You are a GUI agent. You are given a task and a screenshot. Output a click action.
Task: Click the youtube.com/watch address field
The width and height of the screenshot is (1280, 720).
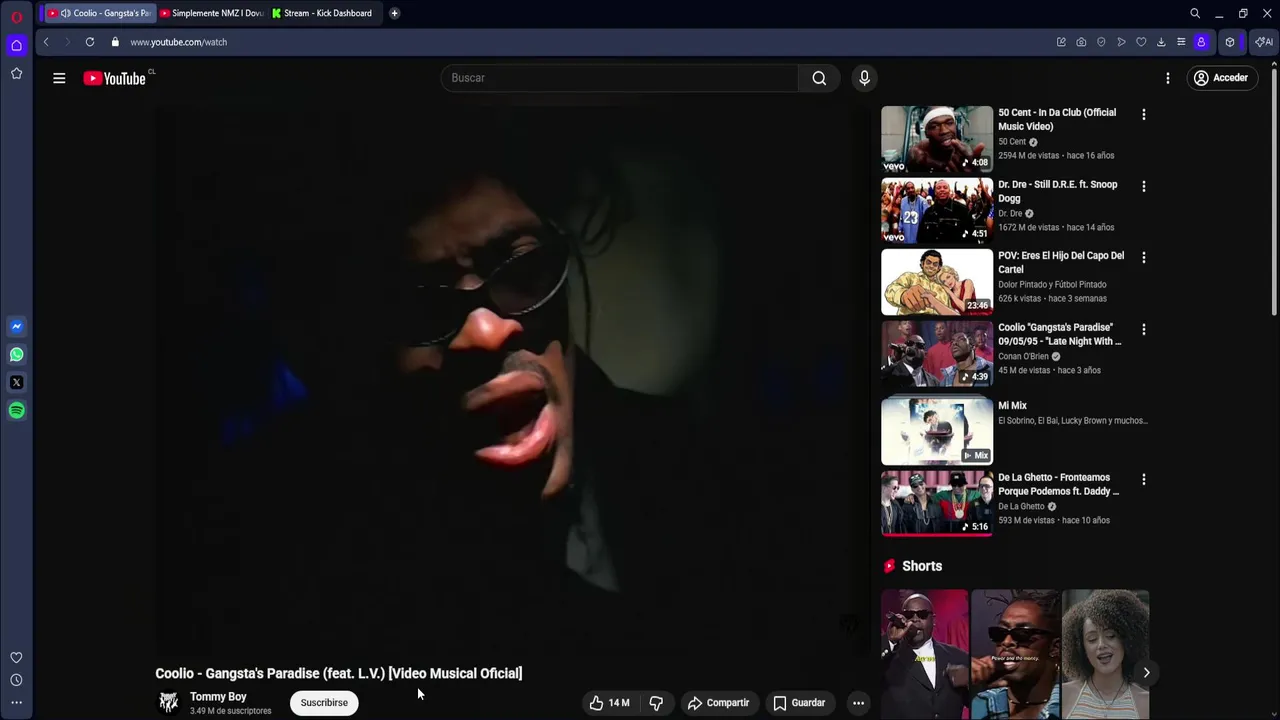(x=178, y=42)
